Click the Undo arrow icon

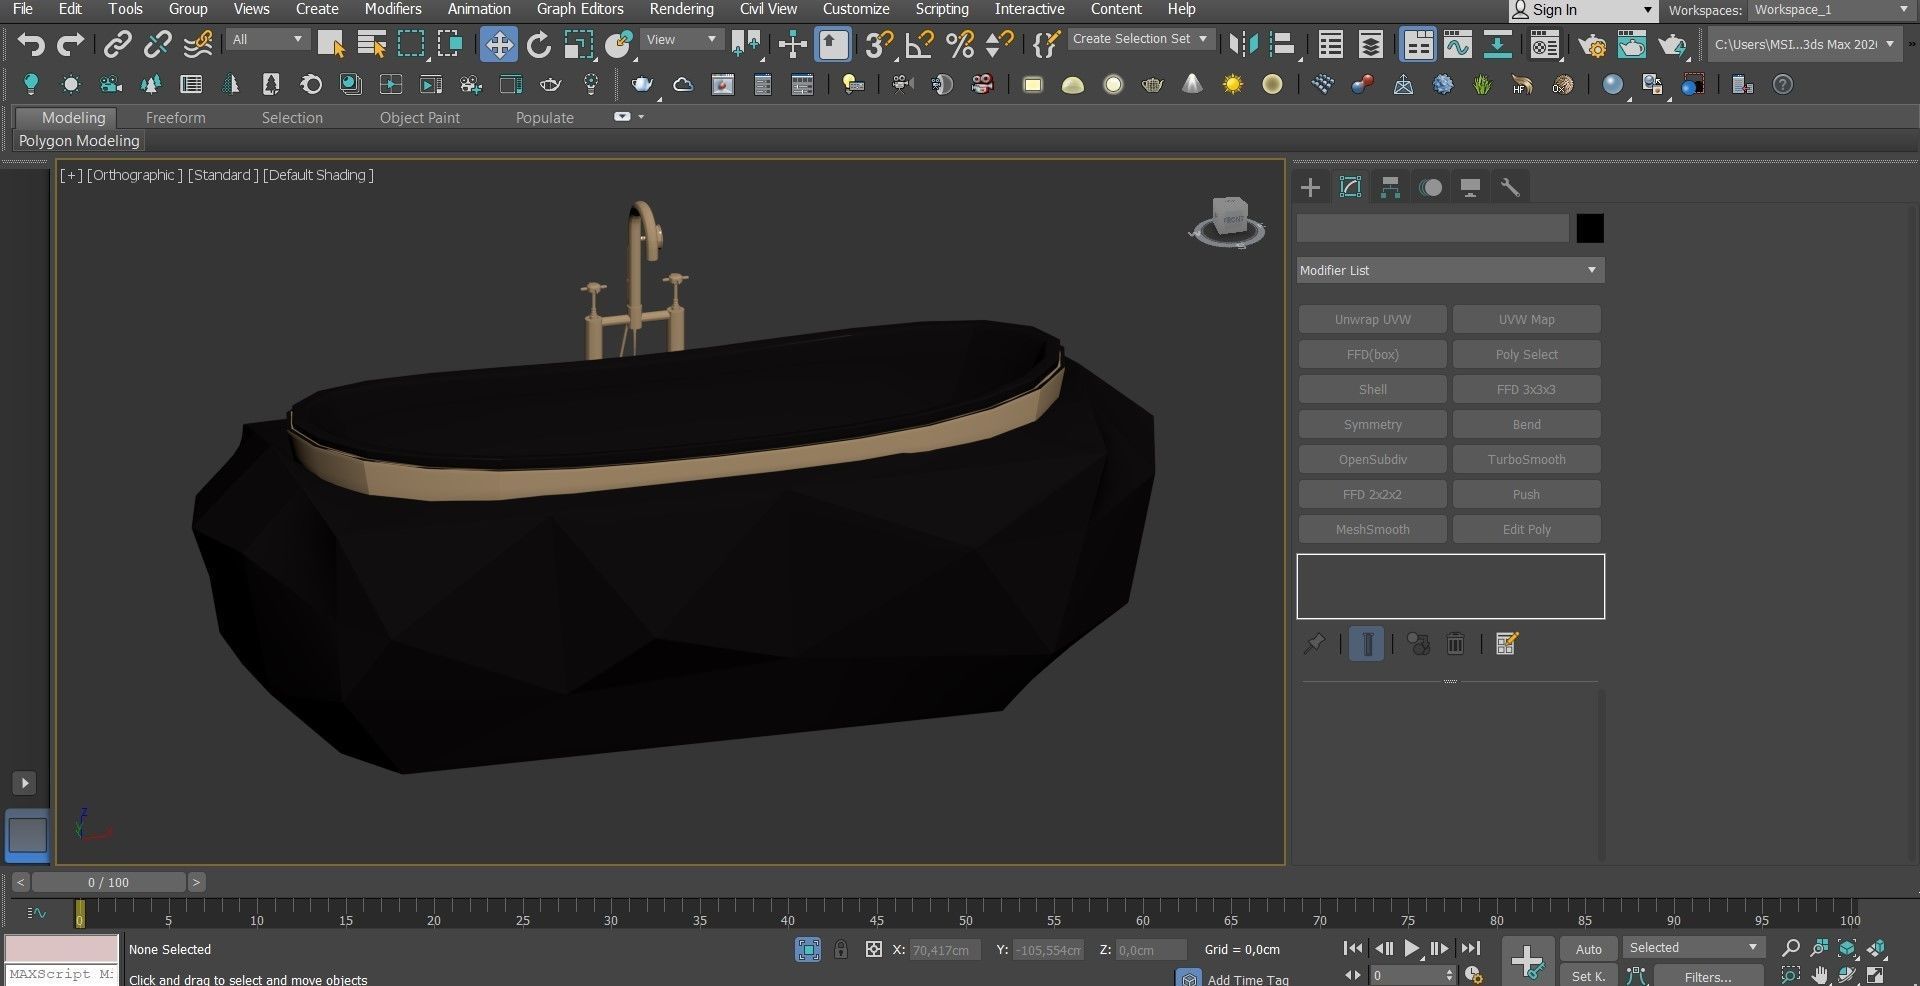pyautogui.click(x=31, y=44)
